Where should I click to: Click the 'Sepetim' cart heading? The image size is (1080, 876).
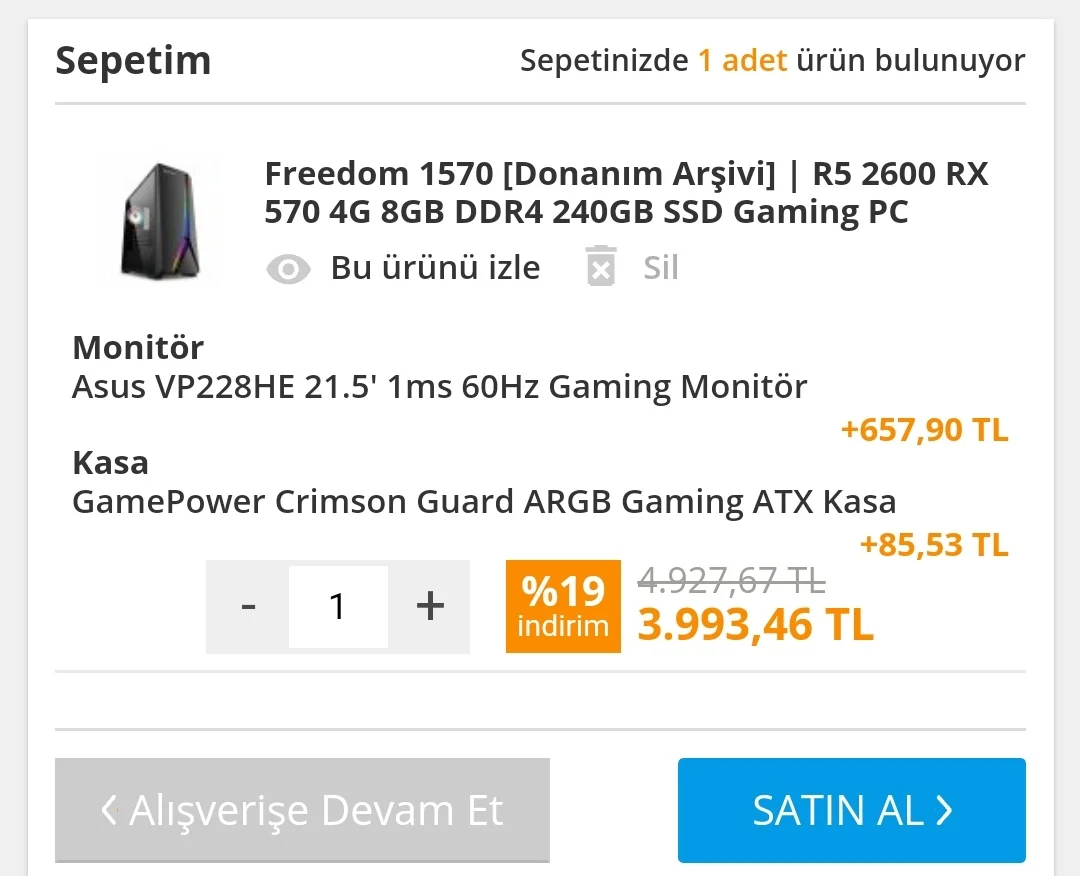pos(133,61)
